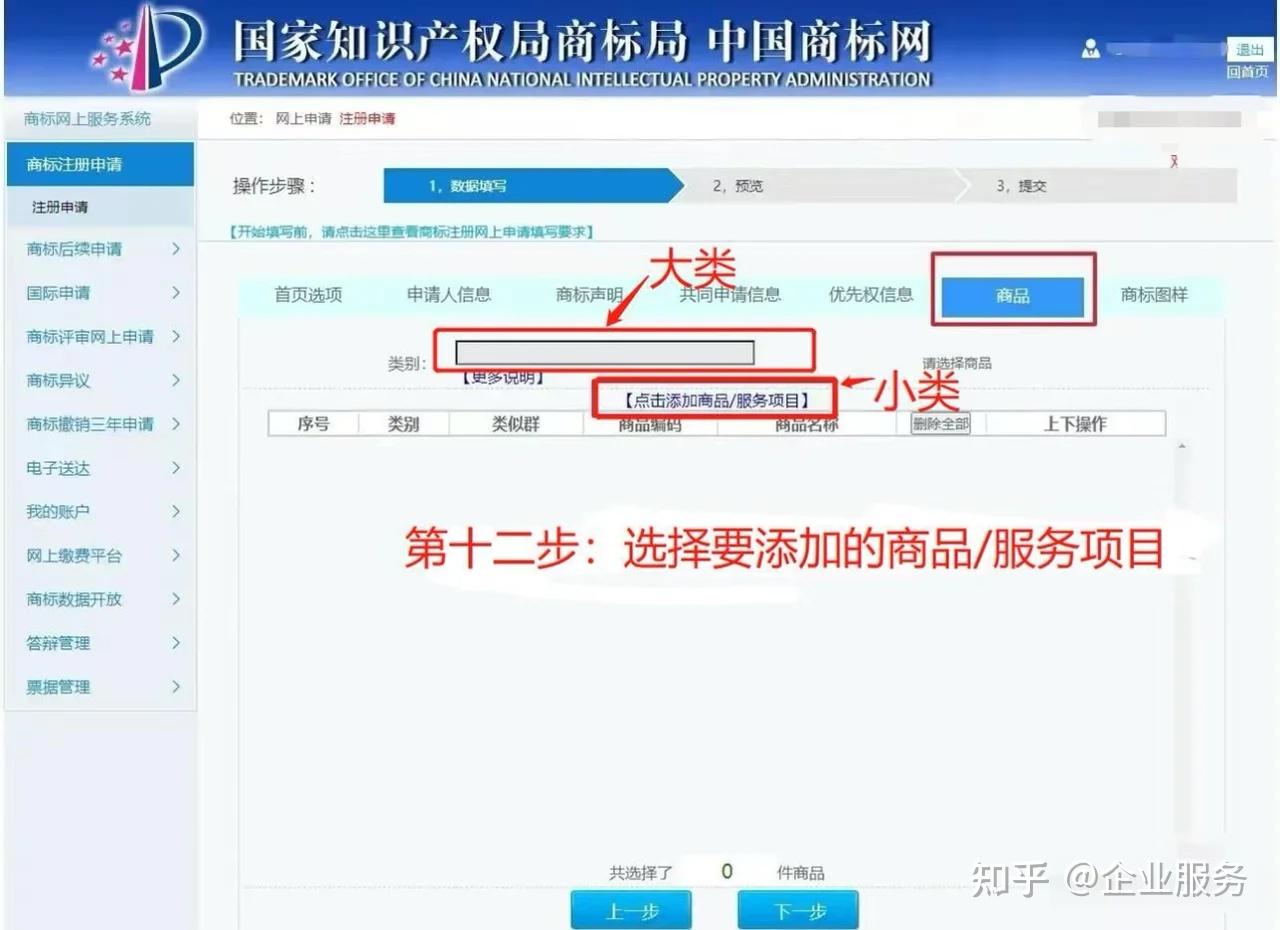1280x930 pixels.
Task: Switch to the 商标图样 tab
Action: (x=1154, y=295)
